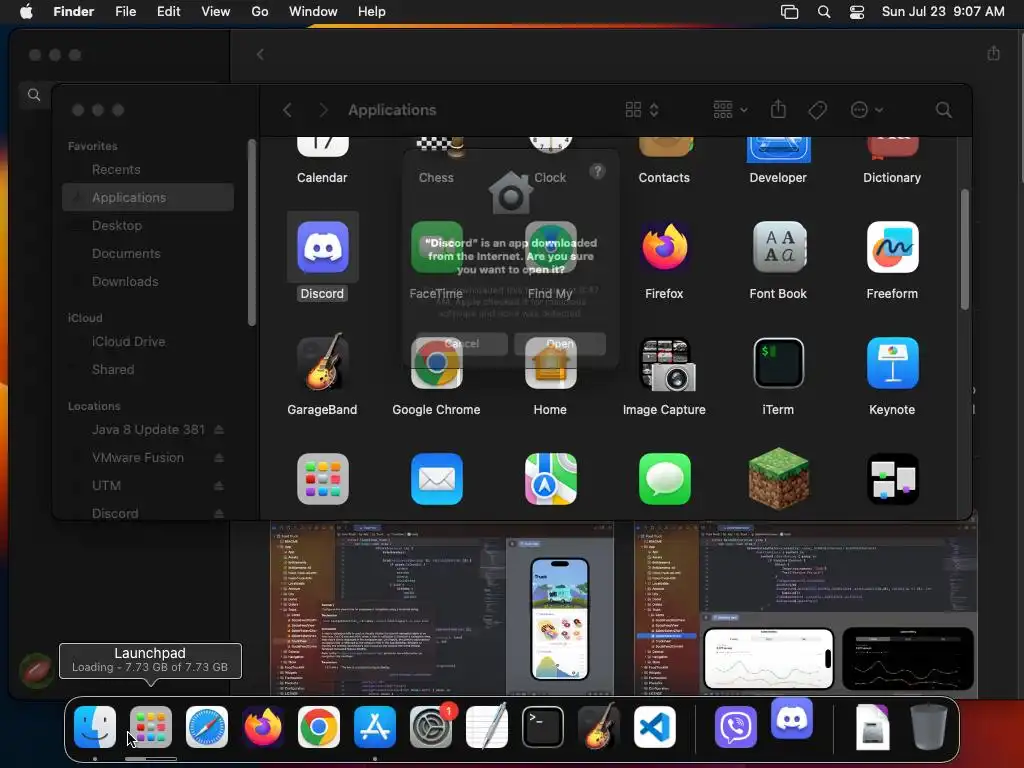
Task: Open the App Store from the Dock
Action: (375, 727)
